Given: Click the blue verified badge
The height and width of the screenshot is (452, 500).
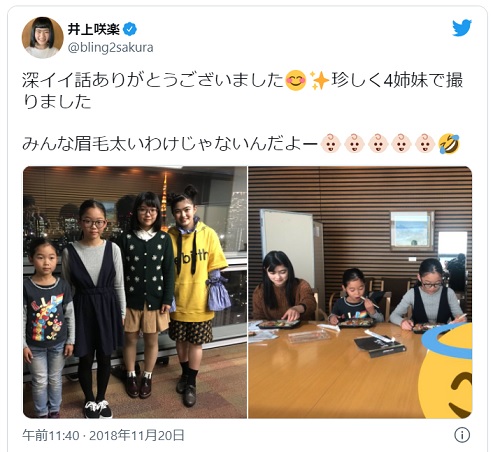Looking at the screenshot, I should (130, 30).
